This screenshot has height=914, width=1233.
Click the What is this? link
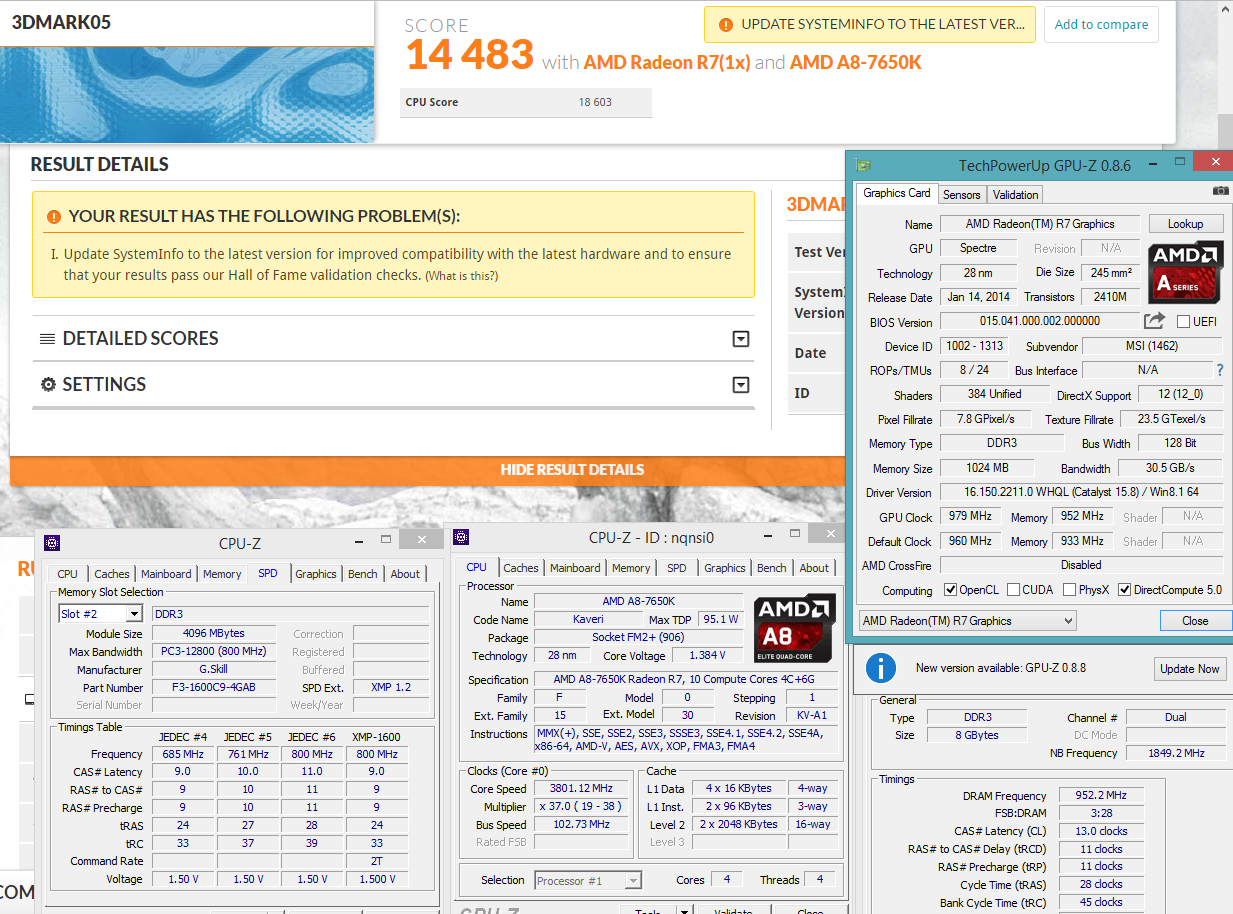tap(462, 276)
